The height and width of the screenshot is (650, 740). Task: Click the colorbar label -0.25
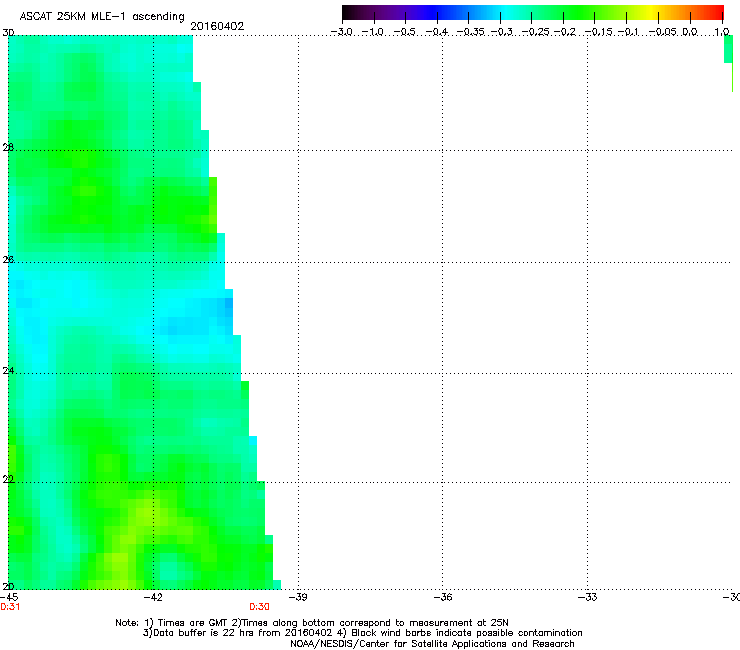tap(535, 32)
